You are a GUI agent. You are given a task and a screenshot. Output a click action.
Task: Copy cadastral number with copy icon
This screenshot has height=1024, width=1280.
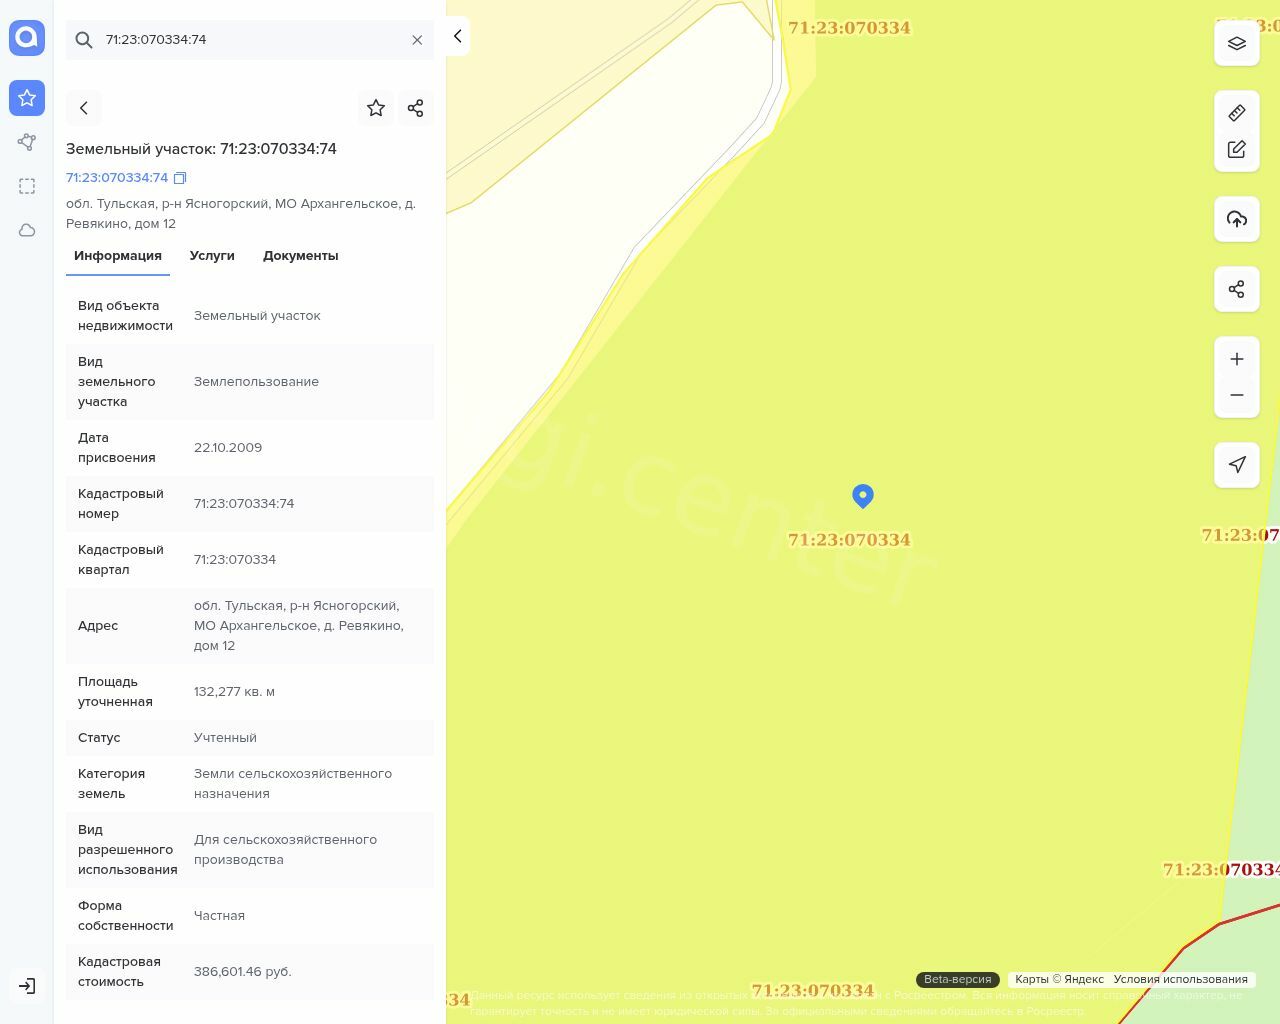180,178
